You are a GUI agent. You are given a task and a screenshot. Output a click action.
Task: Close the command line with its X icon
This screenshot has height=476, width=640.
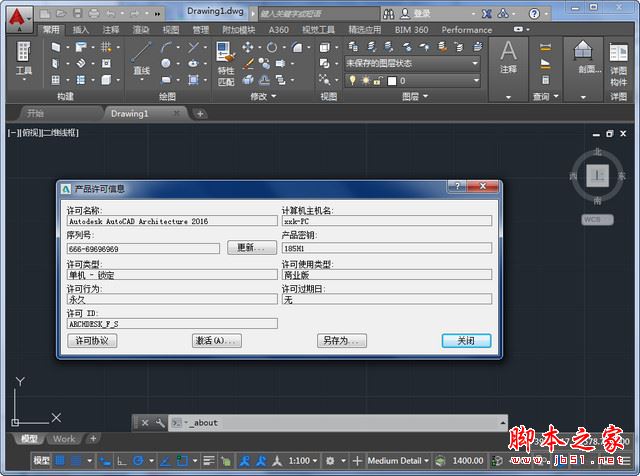click(145, 423)
